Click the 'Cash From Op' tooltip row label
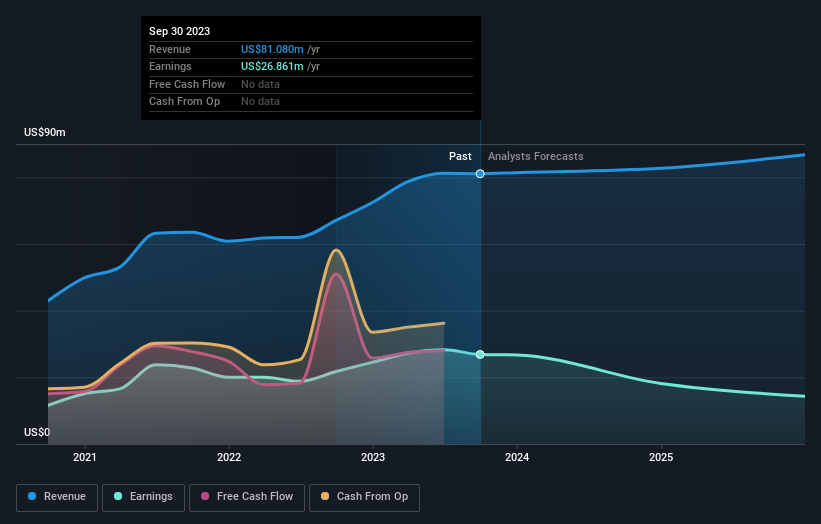 point(184,102)
